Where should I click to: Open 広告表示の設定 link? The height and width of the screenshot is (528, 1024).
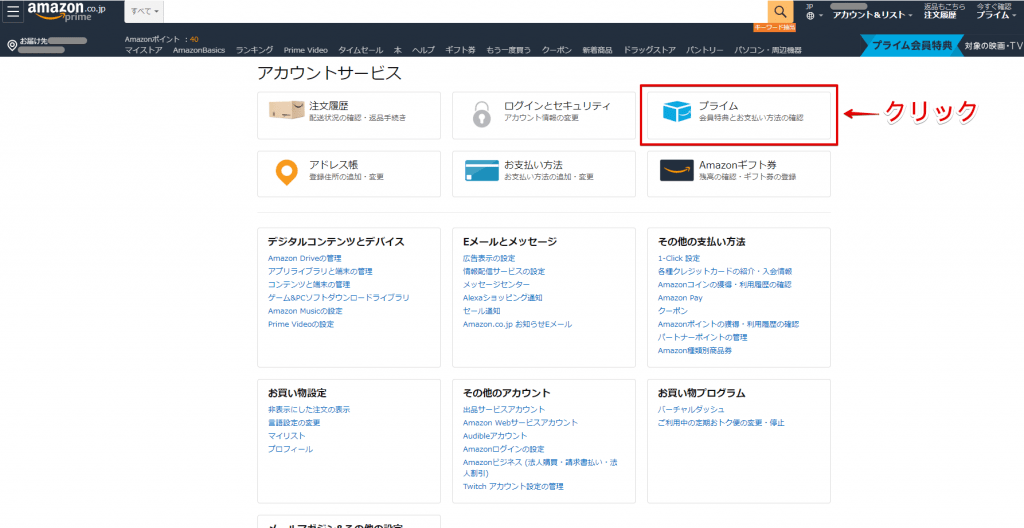click(x=489, y=258)
